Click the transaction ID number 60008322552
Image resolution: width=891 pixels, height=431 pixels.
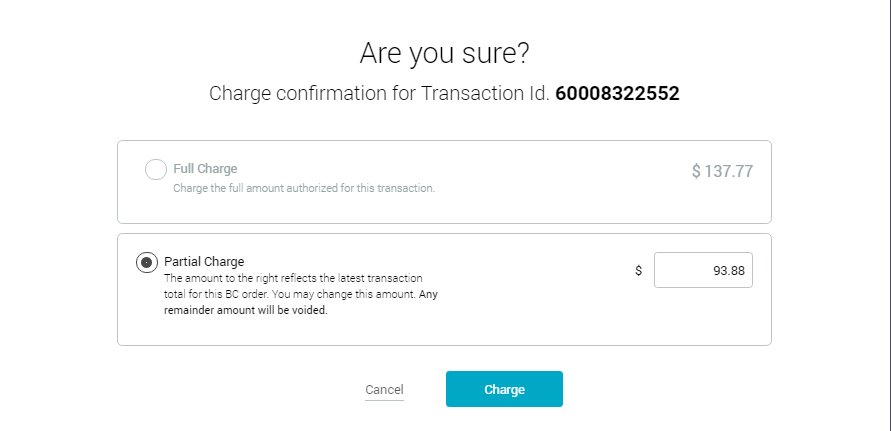click(x=617, y=94)
